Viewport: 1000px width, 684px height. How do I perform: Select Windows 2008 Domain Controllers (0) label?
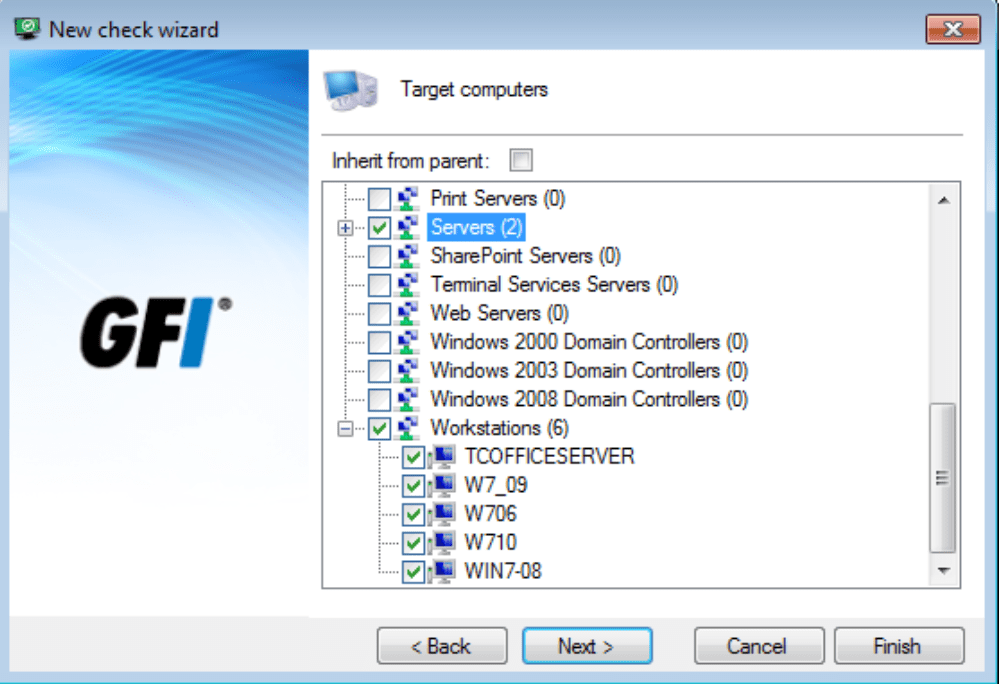pyautogui.click(x=589, y=400)
